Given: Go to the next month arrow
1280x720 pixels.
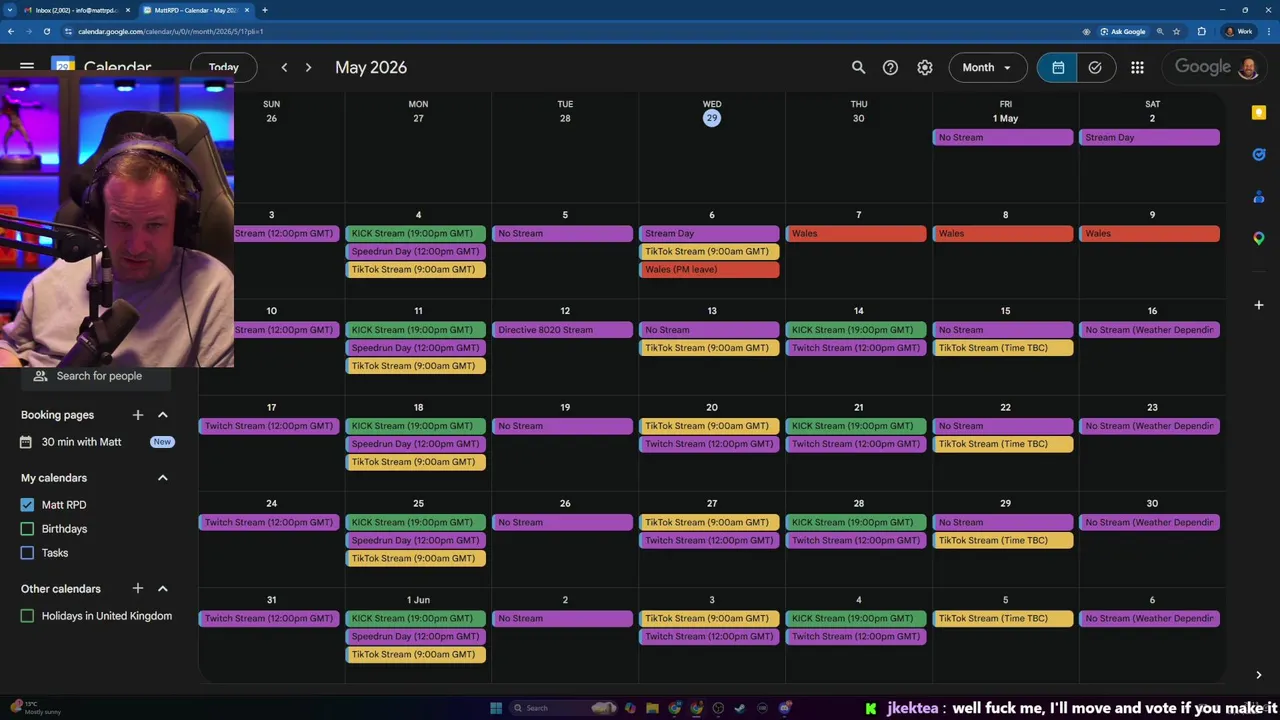Looking at the screenshot, I should [x=308, y=67].
